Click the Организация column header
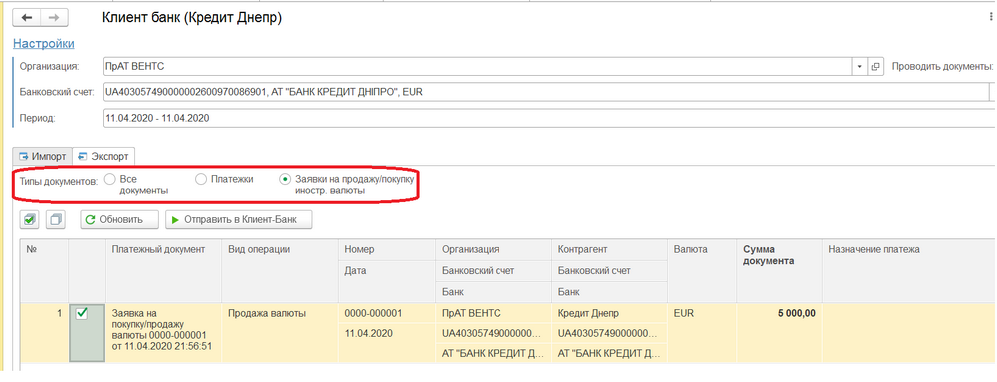Screen dimensions: 997x382 tap(493, 250)
